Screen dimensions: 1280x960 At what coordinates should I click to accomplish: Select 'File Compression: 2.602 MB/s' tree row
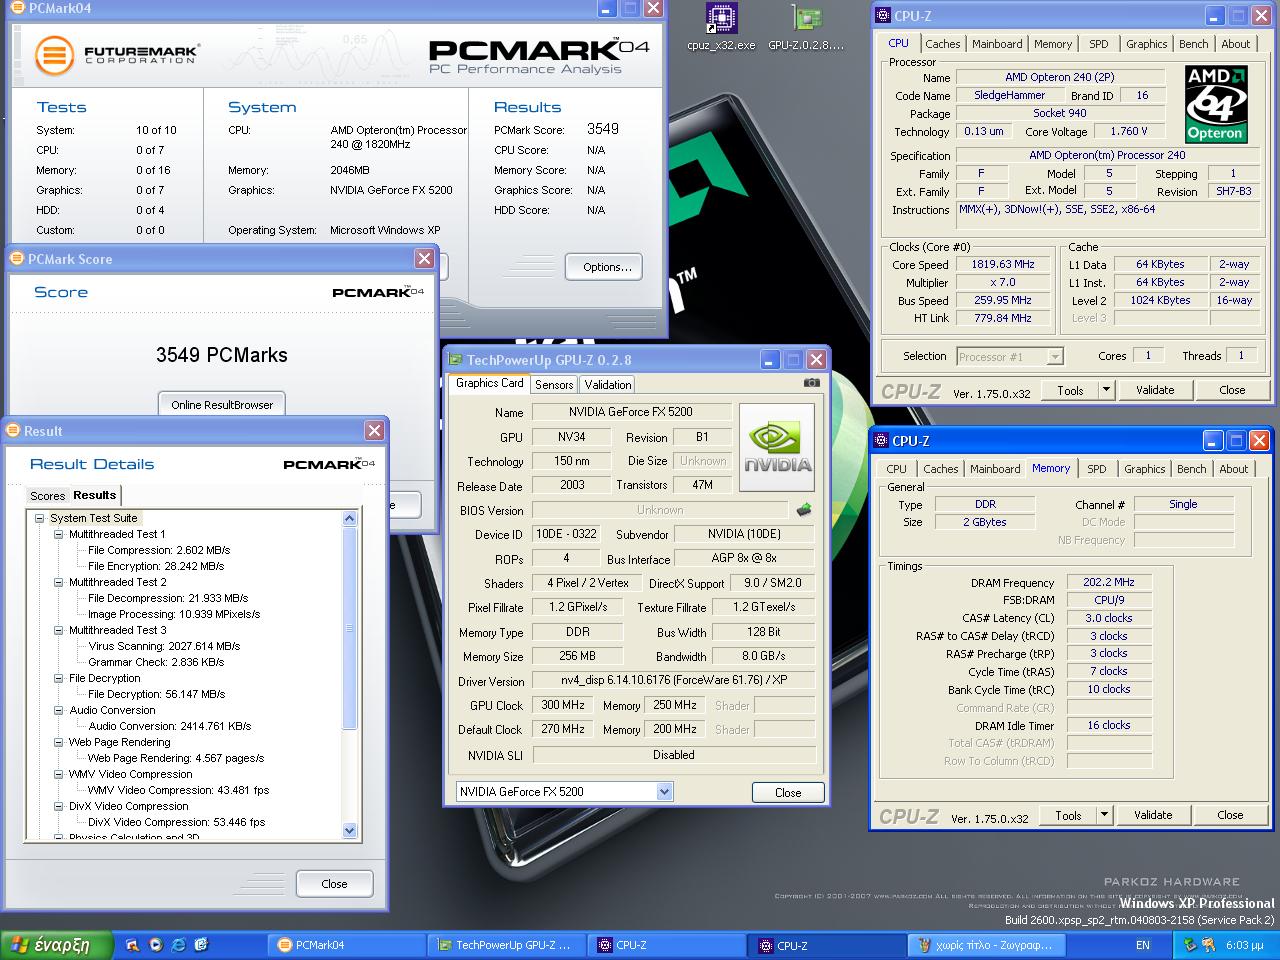coord(159,550)
